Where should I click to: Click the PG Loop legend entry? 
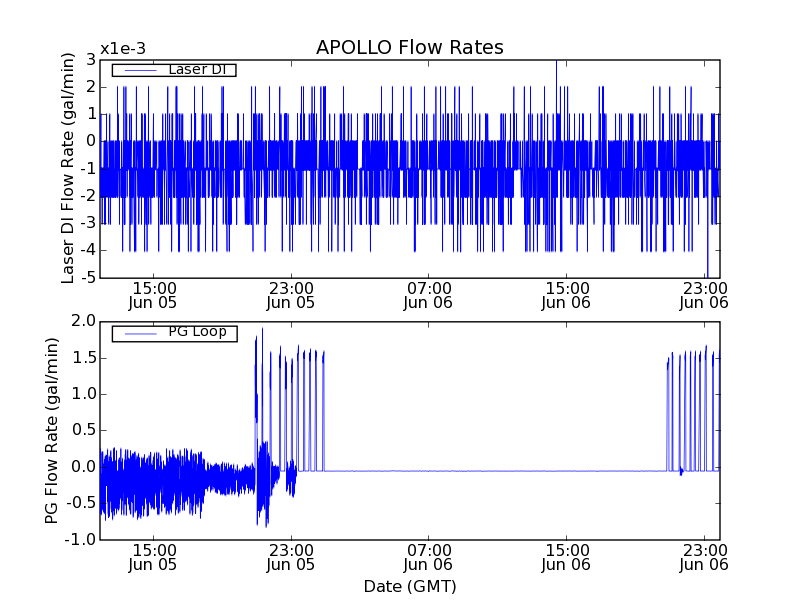pyautogui.click(x=174, y=333)
